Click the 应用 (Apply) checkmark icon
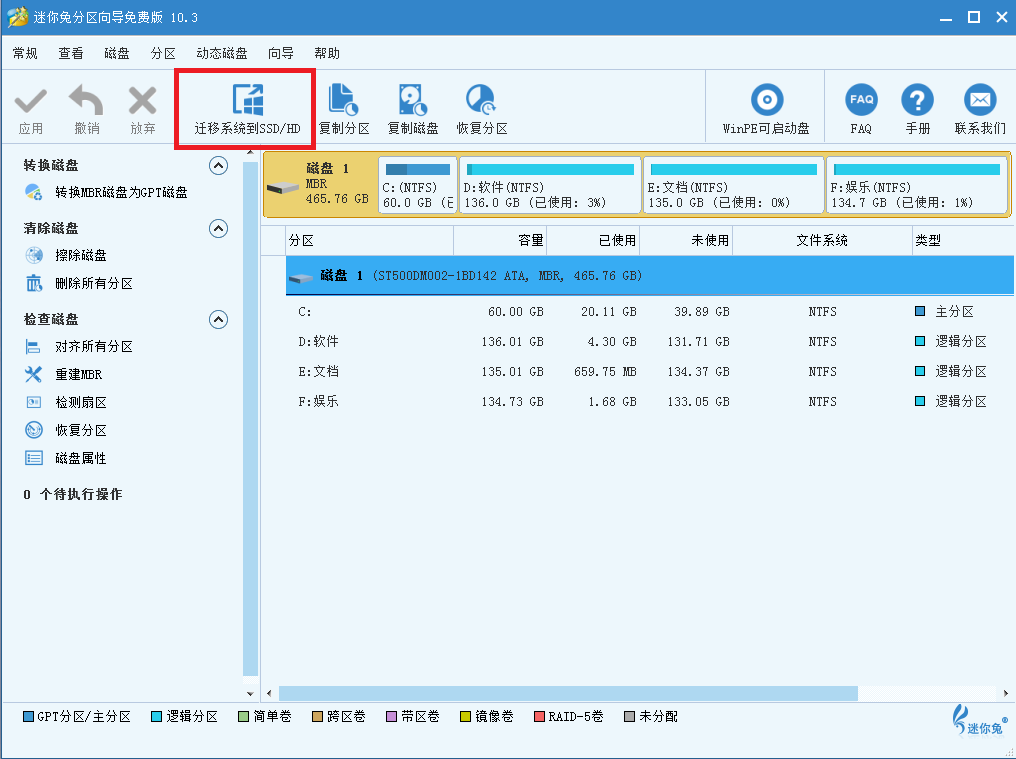Viewport: 1016px width, 759px height. [30, 101]
